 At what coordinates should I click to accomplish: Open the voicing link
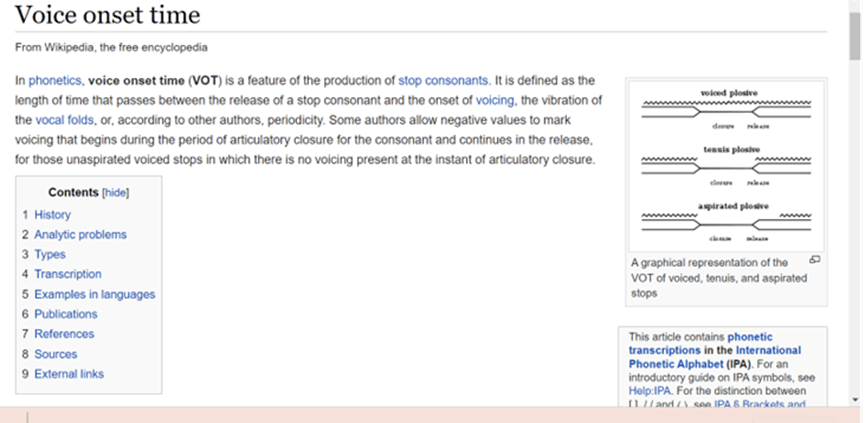pos(495,100)
